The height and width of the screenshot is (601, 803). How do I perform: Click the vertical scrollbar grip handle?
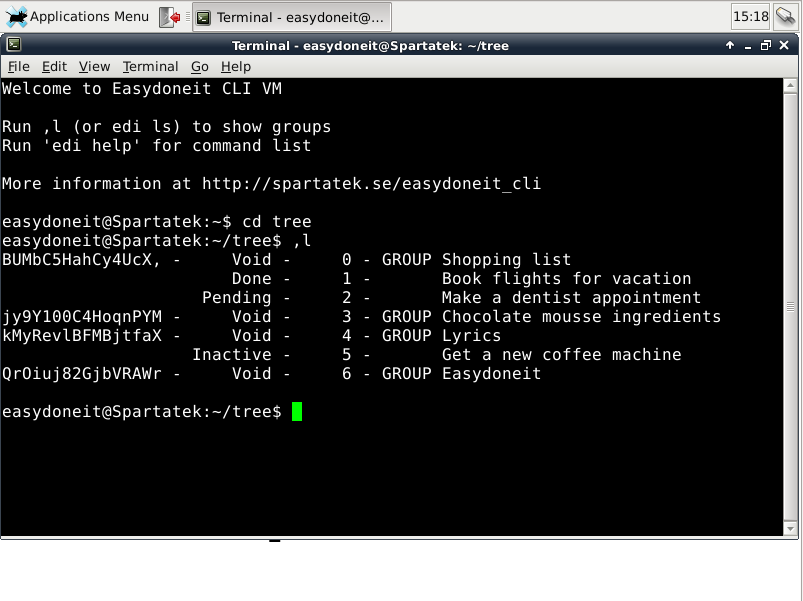coord(790,307)
